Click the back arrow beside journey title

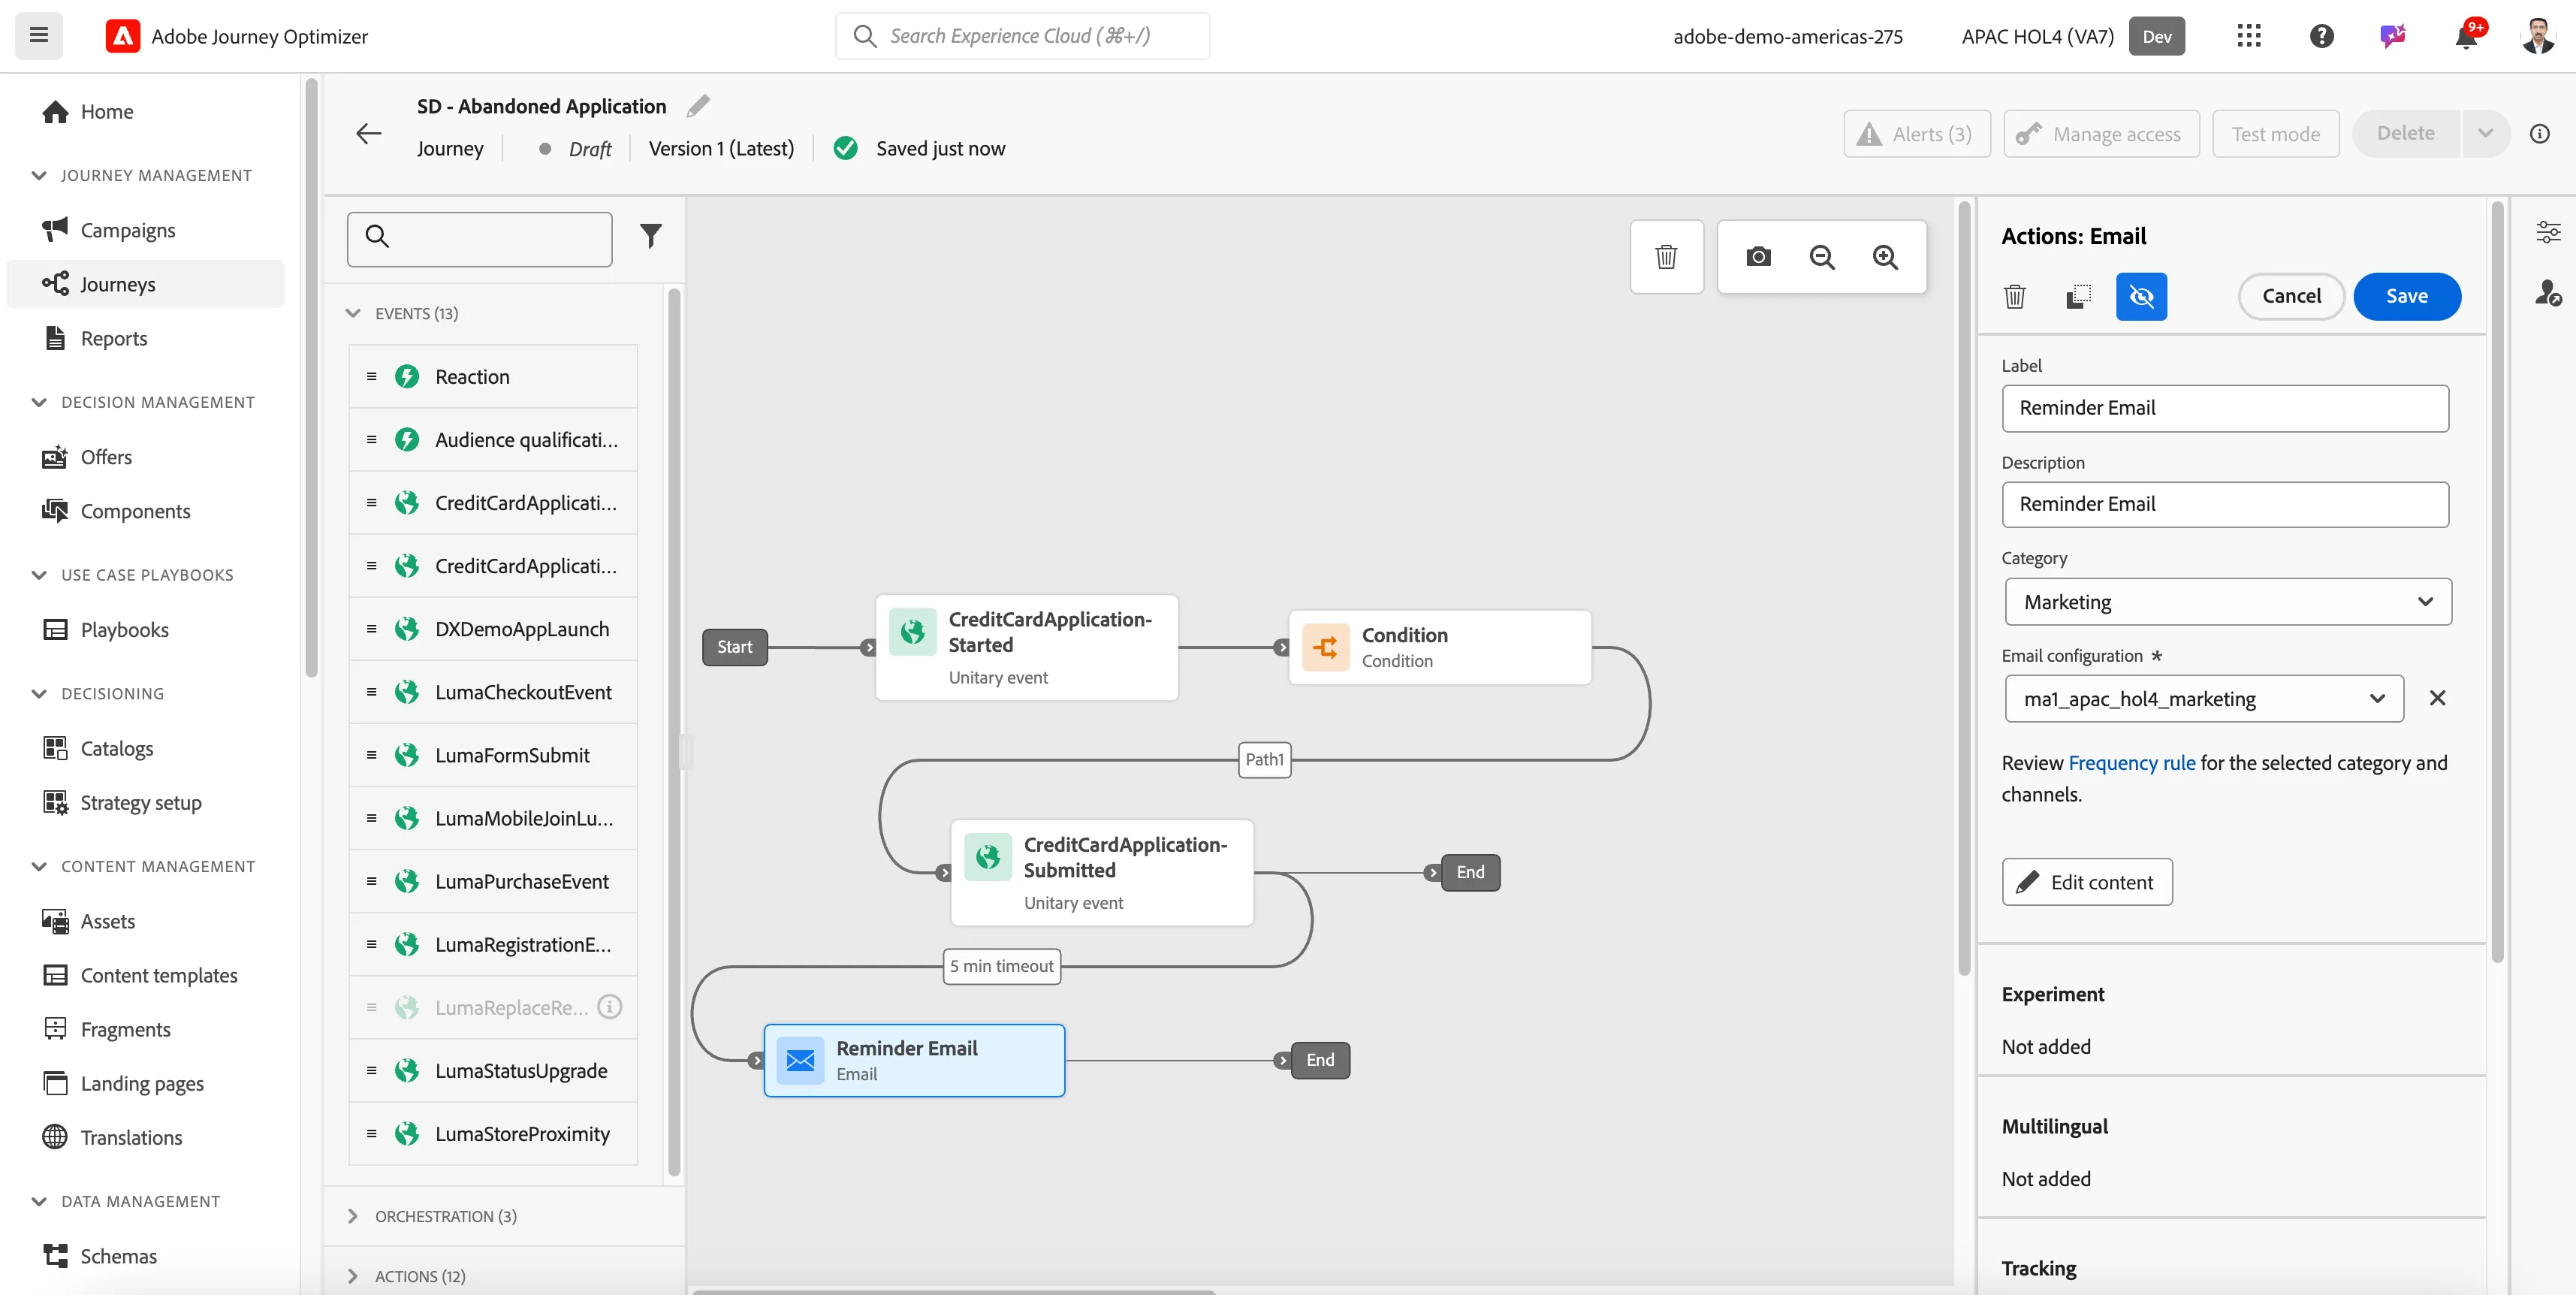tap(369, 133)
